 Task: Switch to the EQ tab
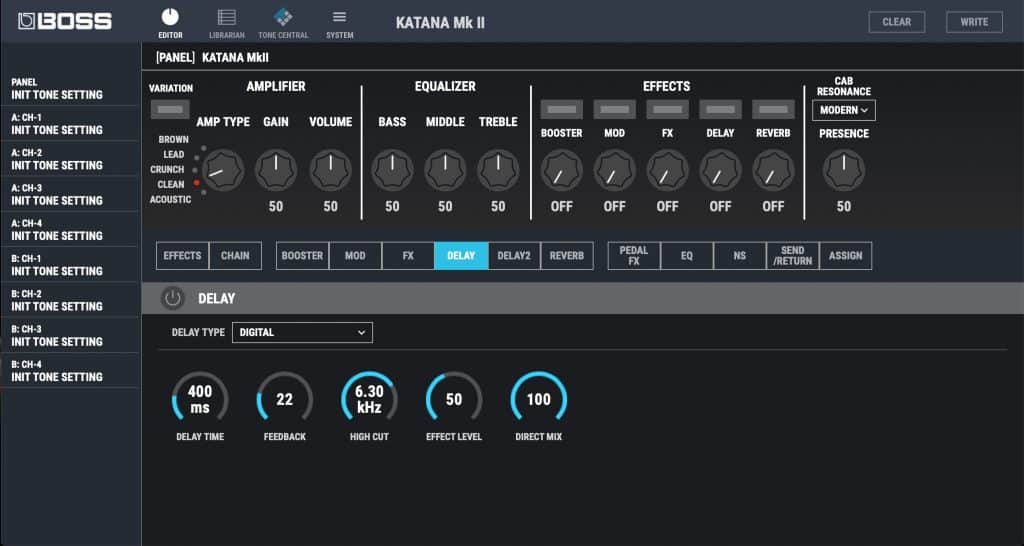687,256
